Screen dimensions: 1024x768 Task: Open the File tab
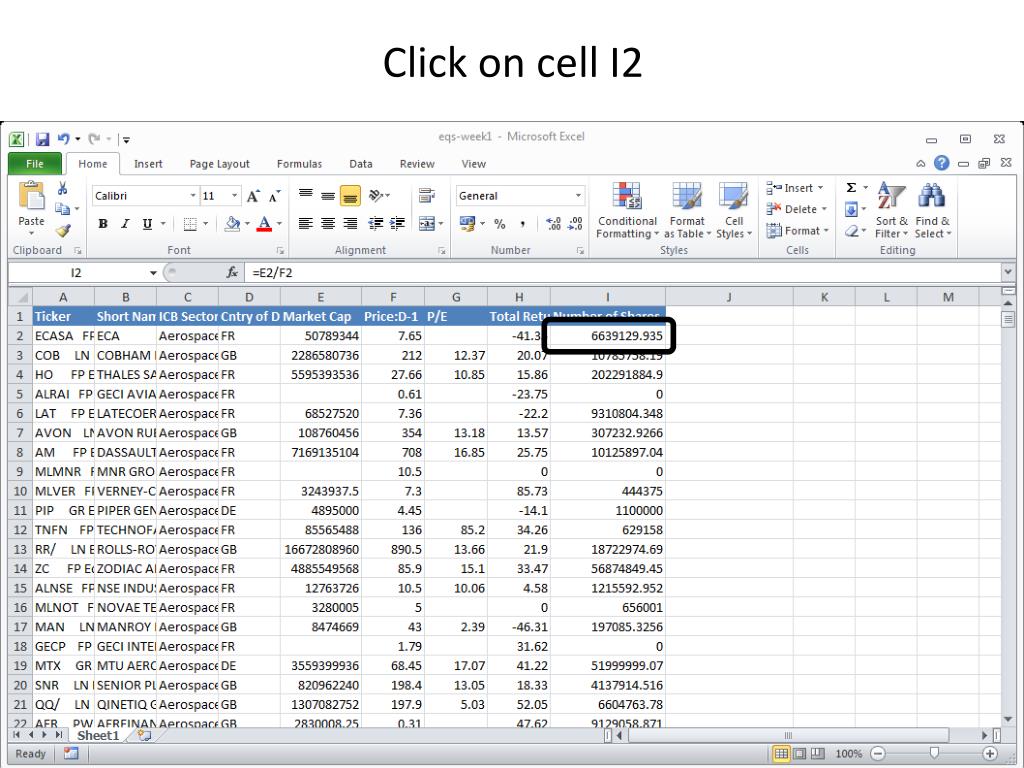coord(35,164)
